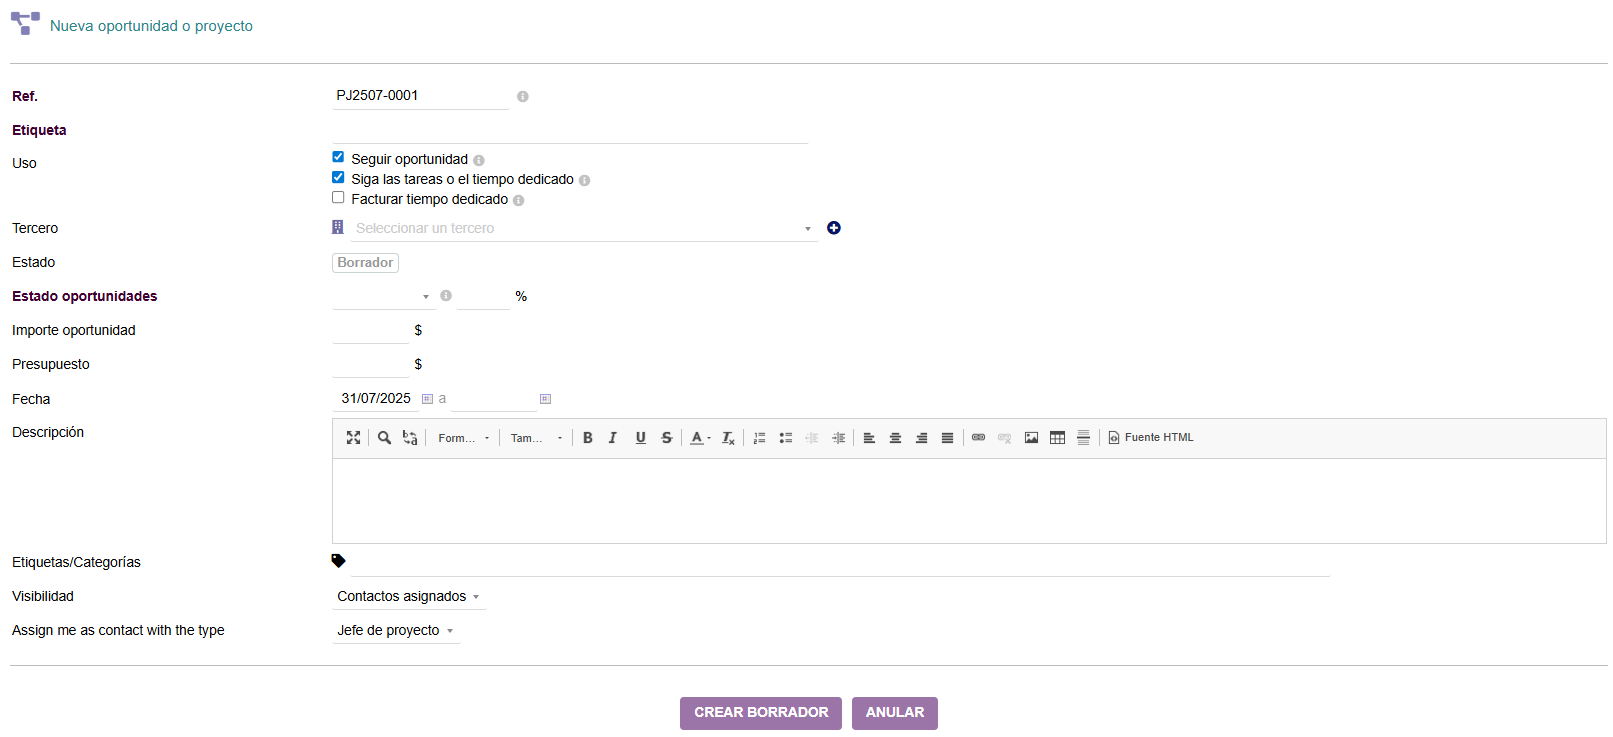Uncheck the Seguir oportunidad checkbox
The height and width of the screenshot is (737, 1613).
(x=338, y=157)
